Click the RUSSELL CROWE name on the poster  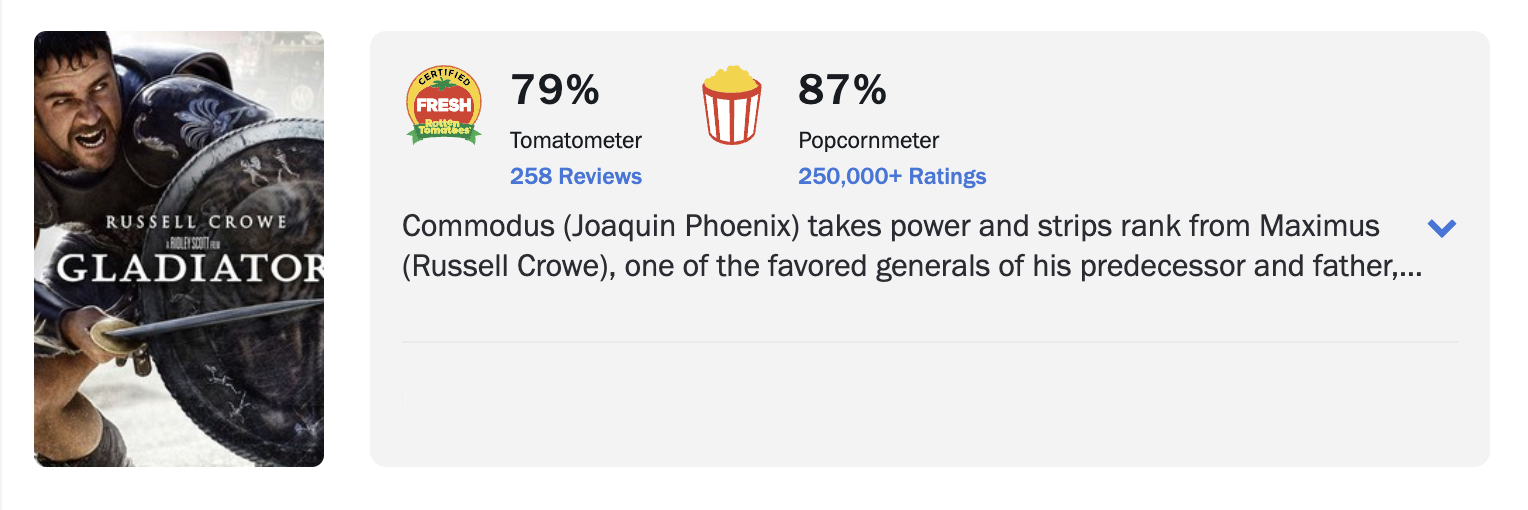(x=196, y=221)
